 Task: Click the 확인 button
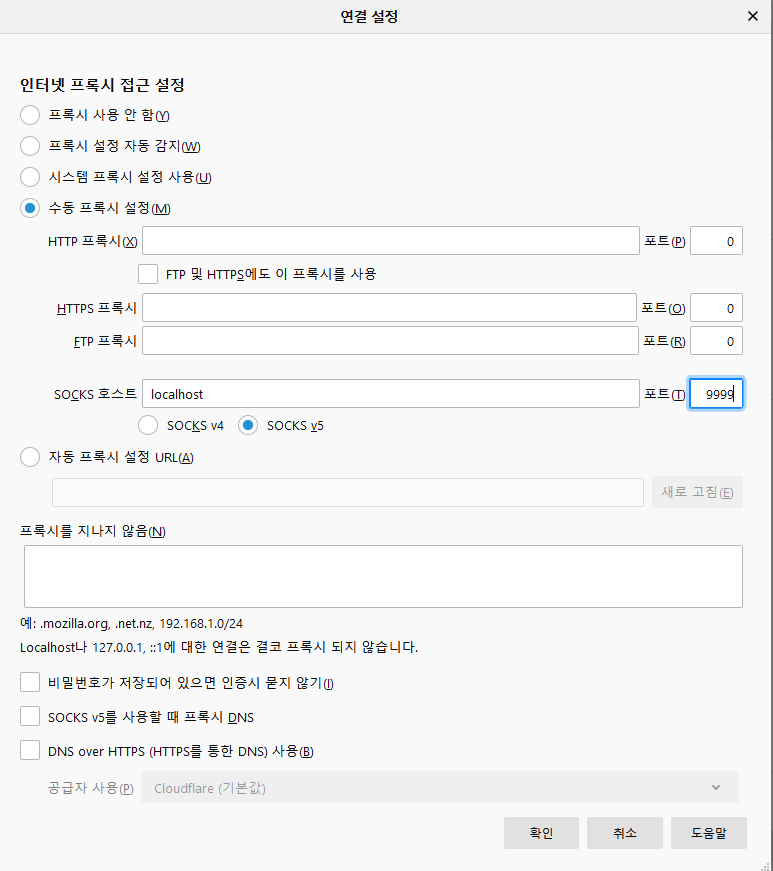[541, 833]
